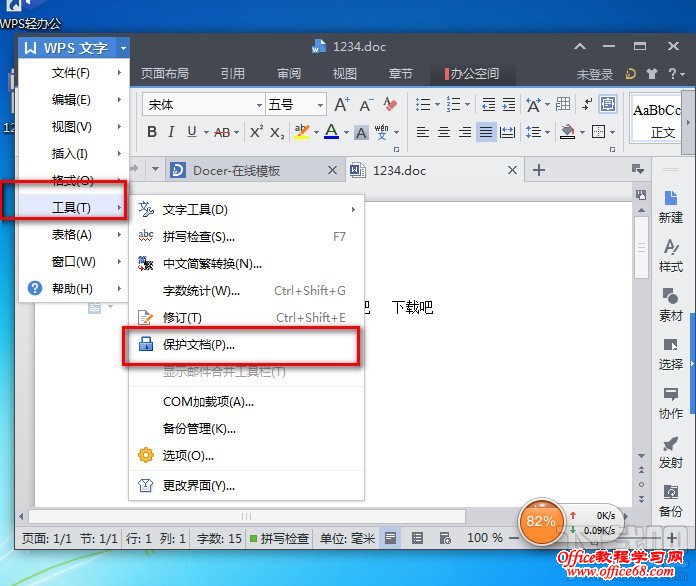Toggle italic formatting
This screenshot has width=696, height=586.
pos(171,132)
